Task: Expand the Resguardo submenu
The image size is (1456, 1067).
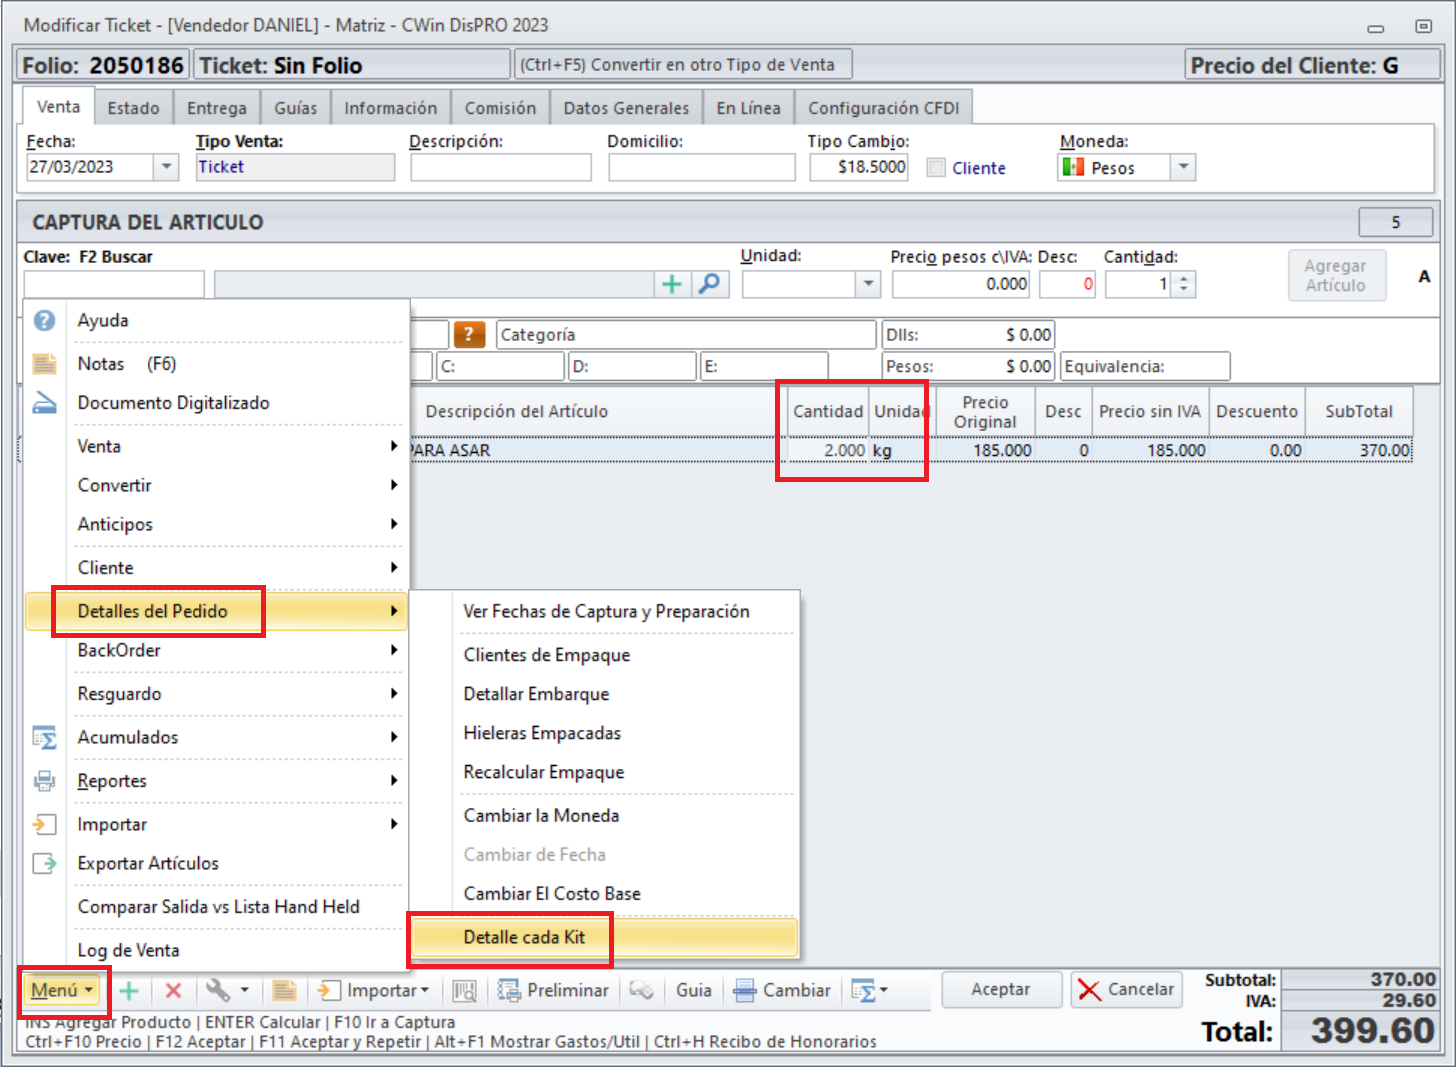Action: click(x=215, y=693)
